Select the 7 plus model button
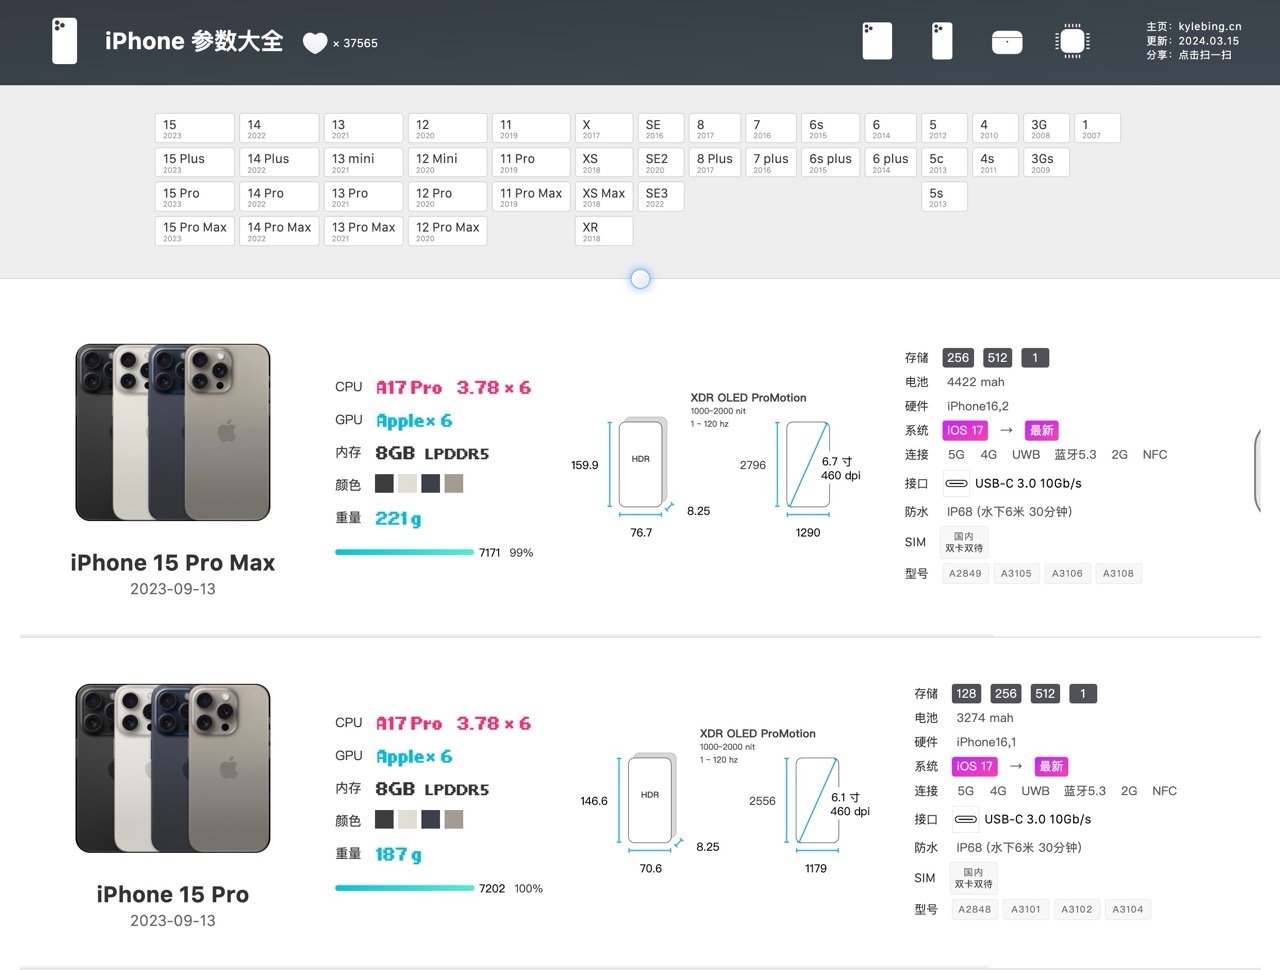 [x=771, y=163]
